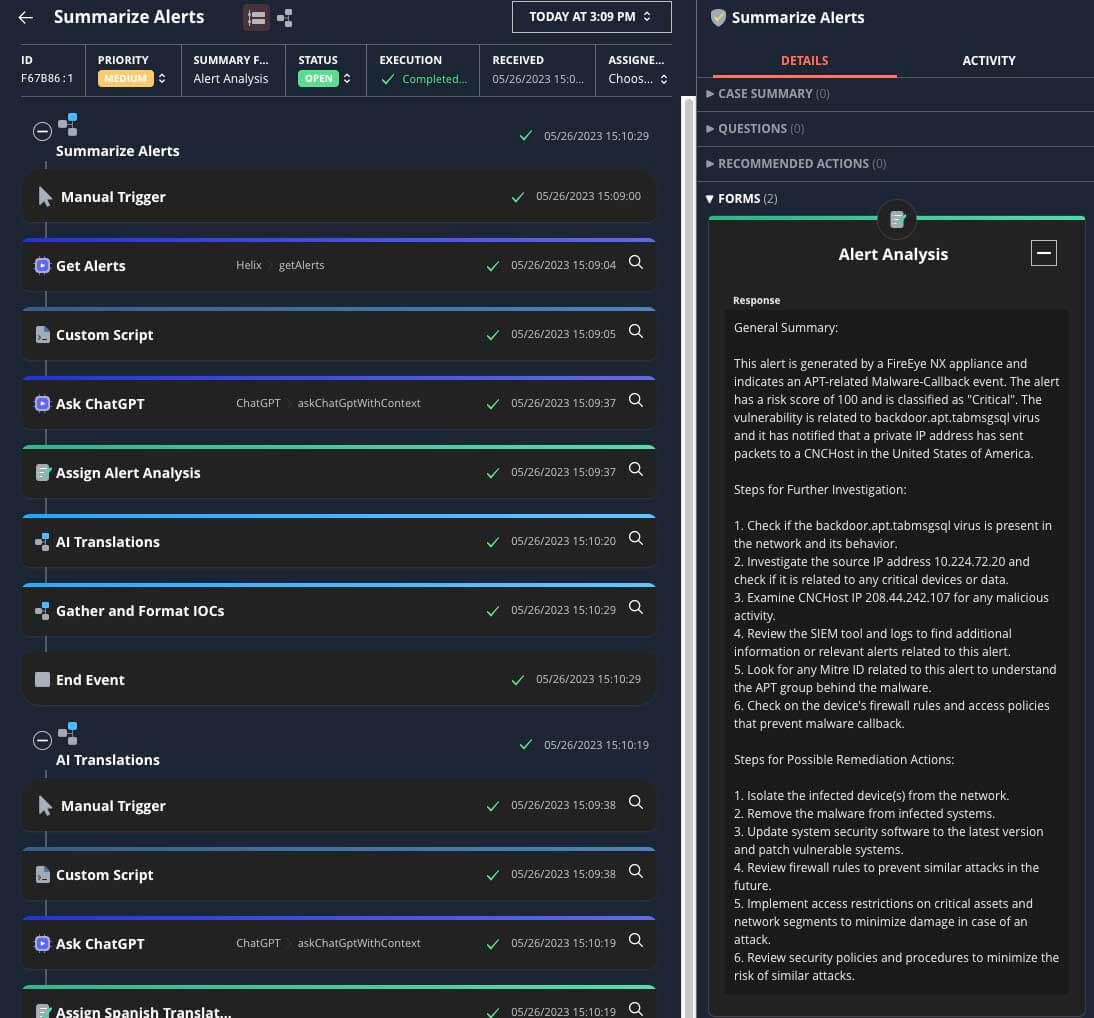Click the form icon above Alert Analysis
The height and width of the screenshot is (1018, 1094).
[x=897, y=218]
